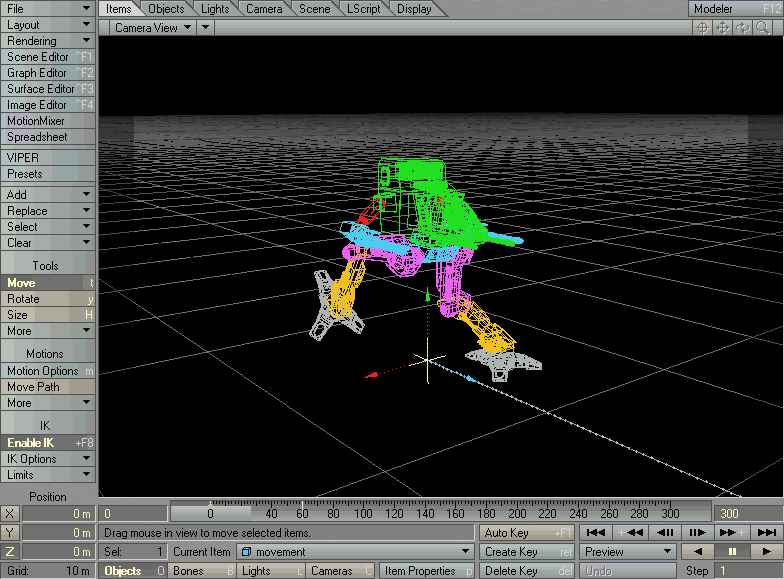
Task: Switch to the Display tab
Action: pos(414,8)
